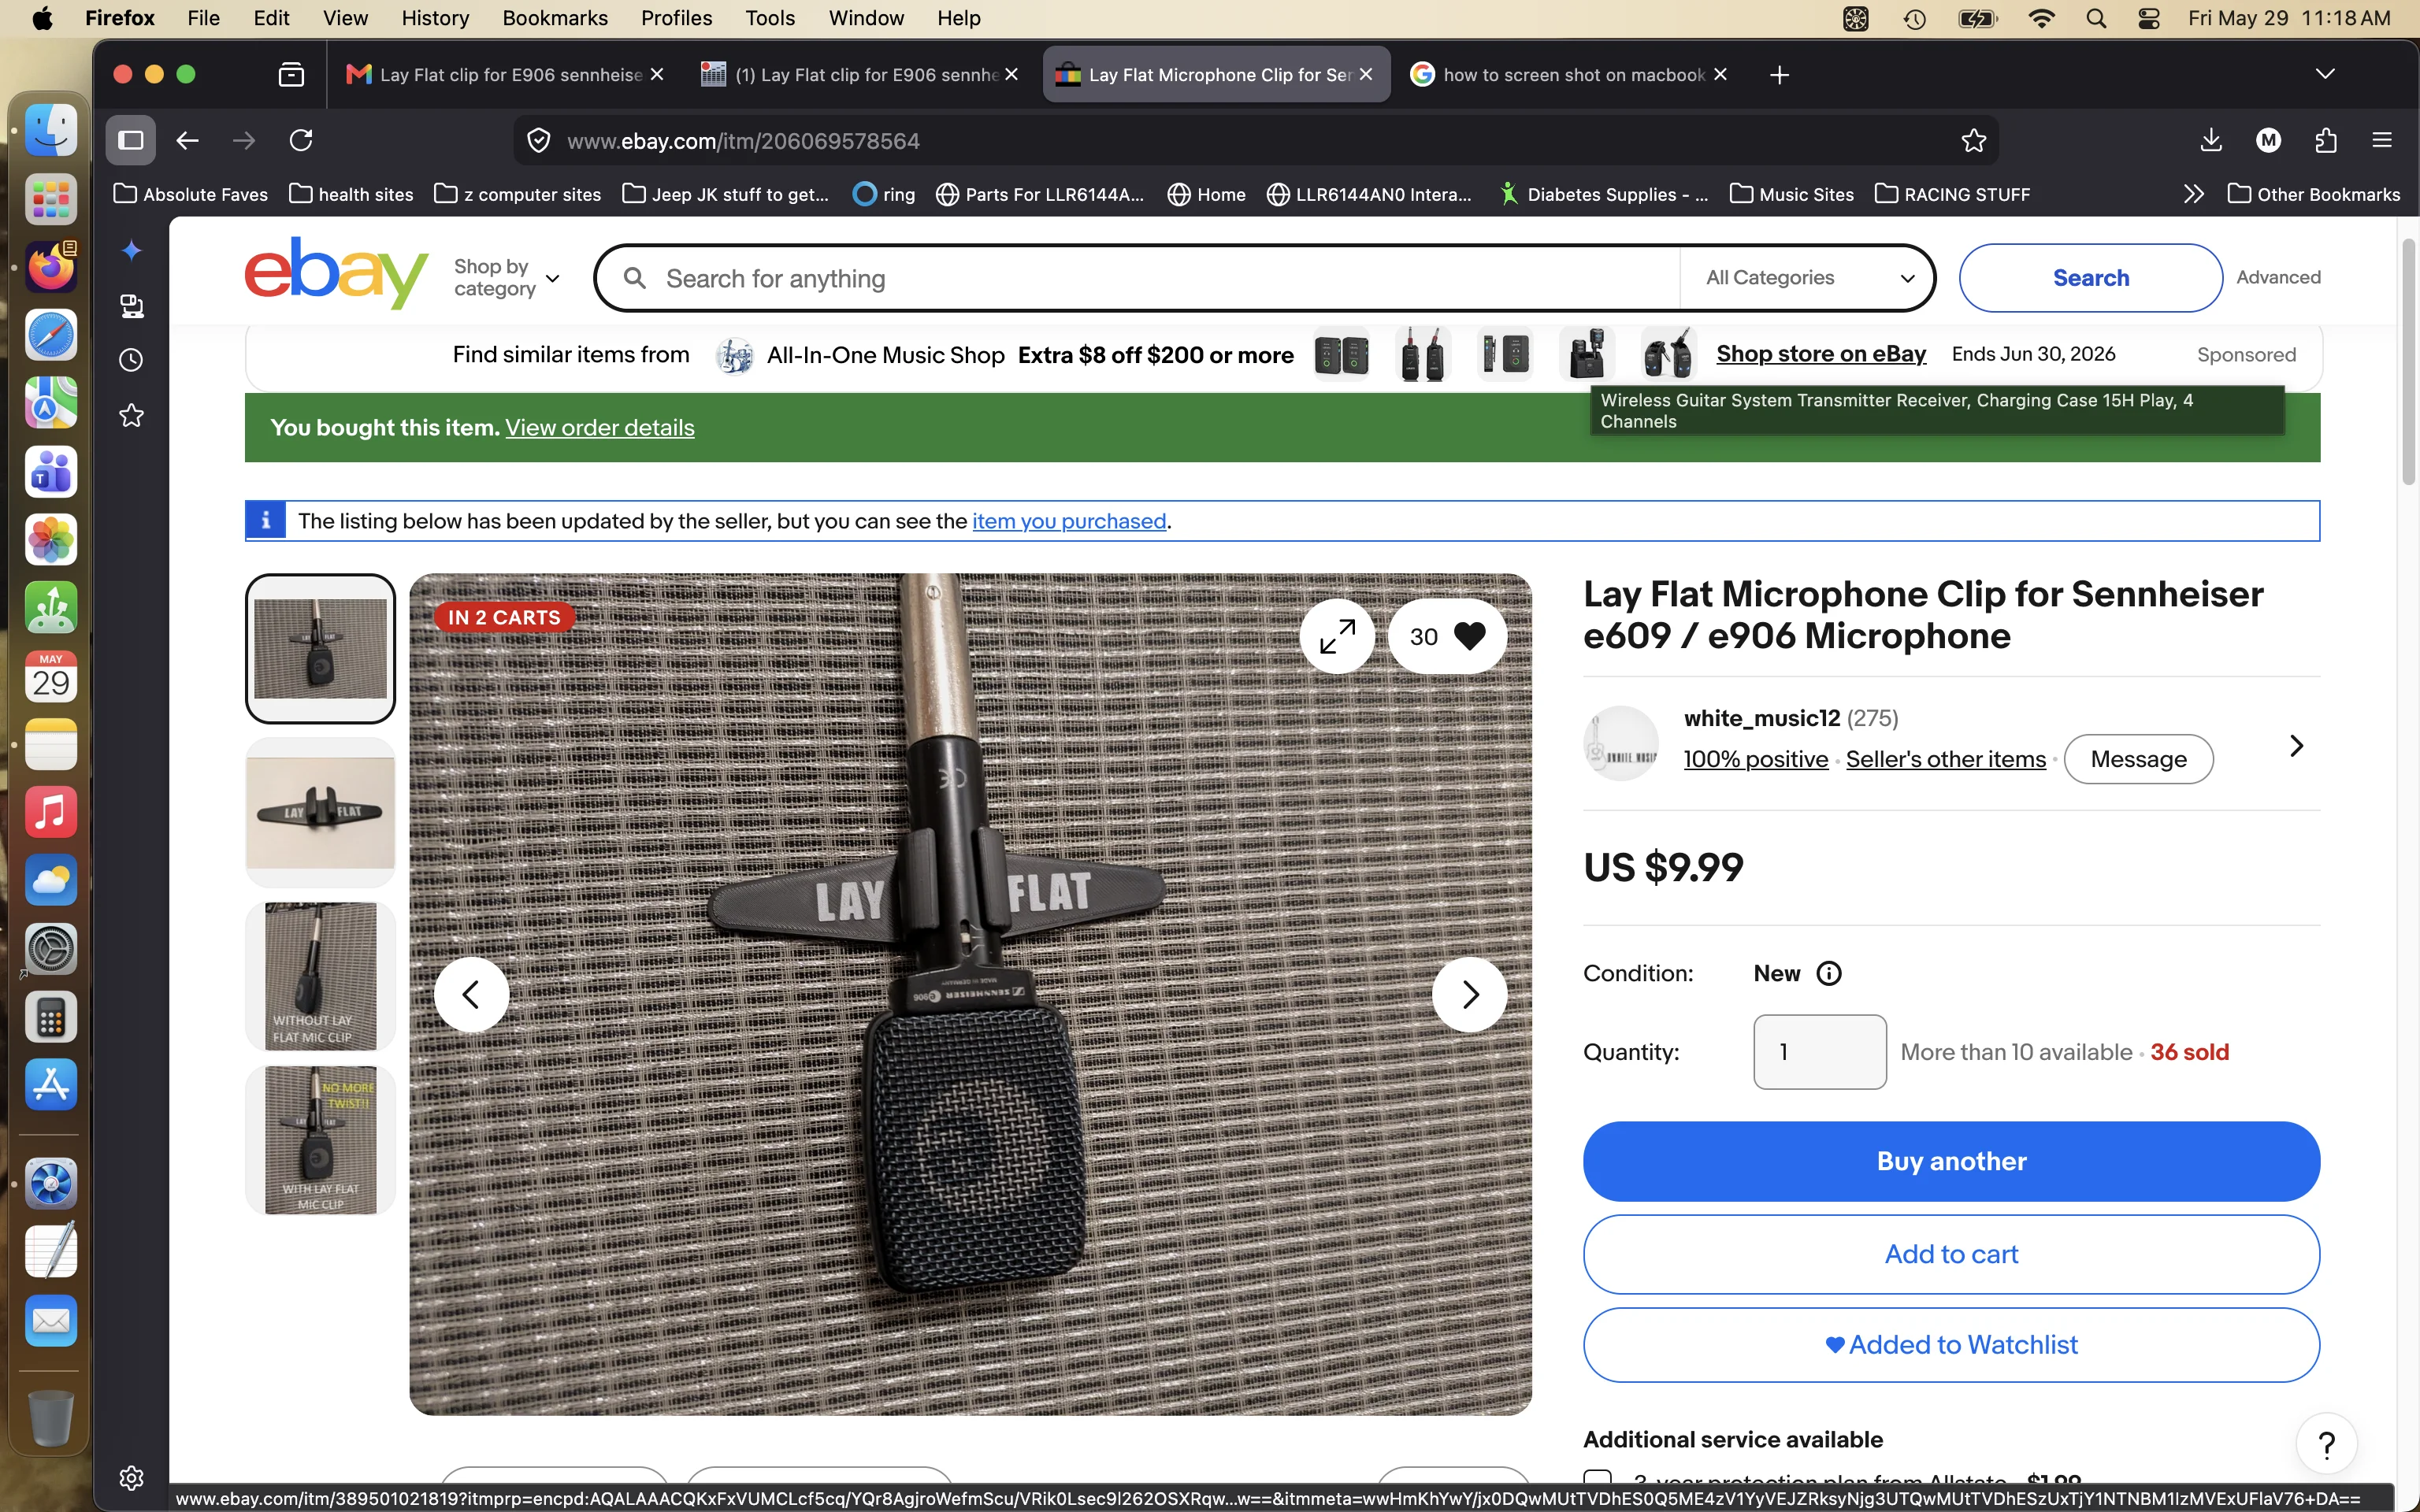The height and width of the screenshot is (1512, 2420).
Task: Open the Tools menu
Action: [769, 18]
